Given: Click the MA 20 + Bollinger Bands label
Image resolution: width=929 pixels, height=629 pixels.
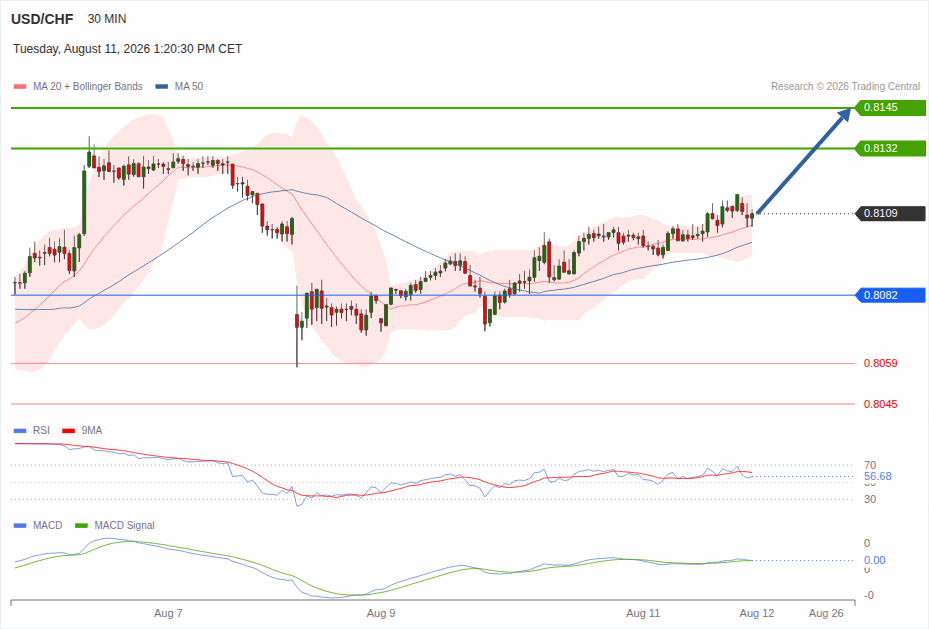Looking at the screenshot, I should (x=88, y=86).
